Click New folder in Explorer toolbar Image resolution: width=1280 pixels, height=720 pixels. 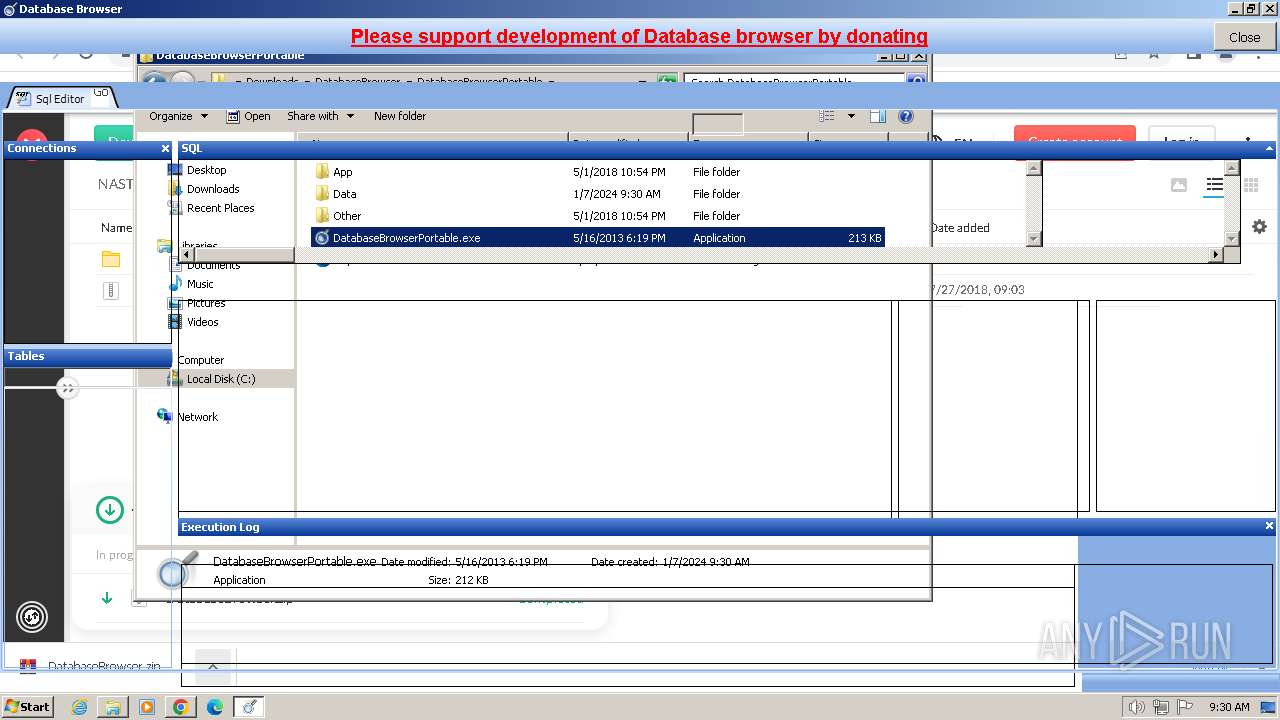[x=400, y=116]
